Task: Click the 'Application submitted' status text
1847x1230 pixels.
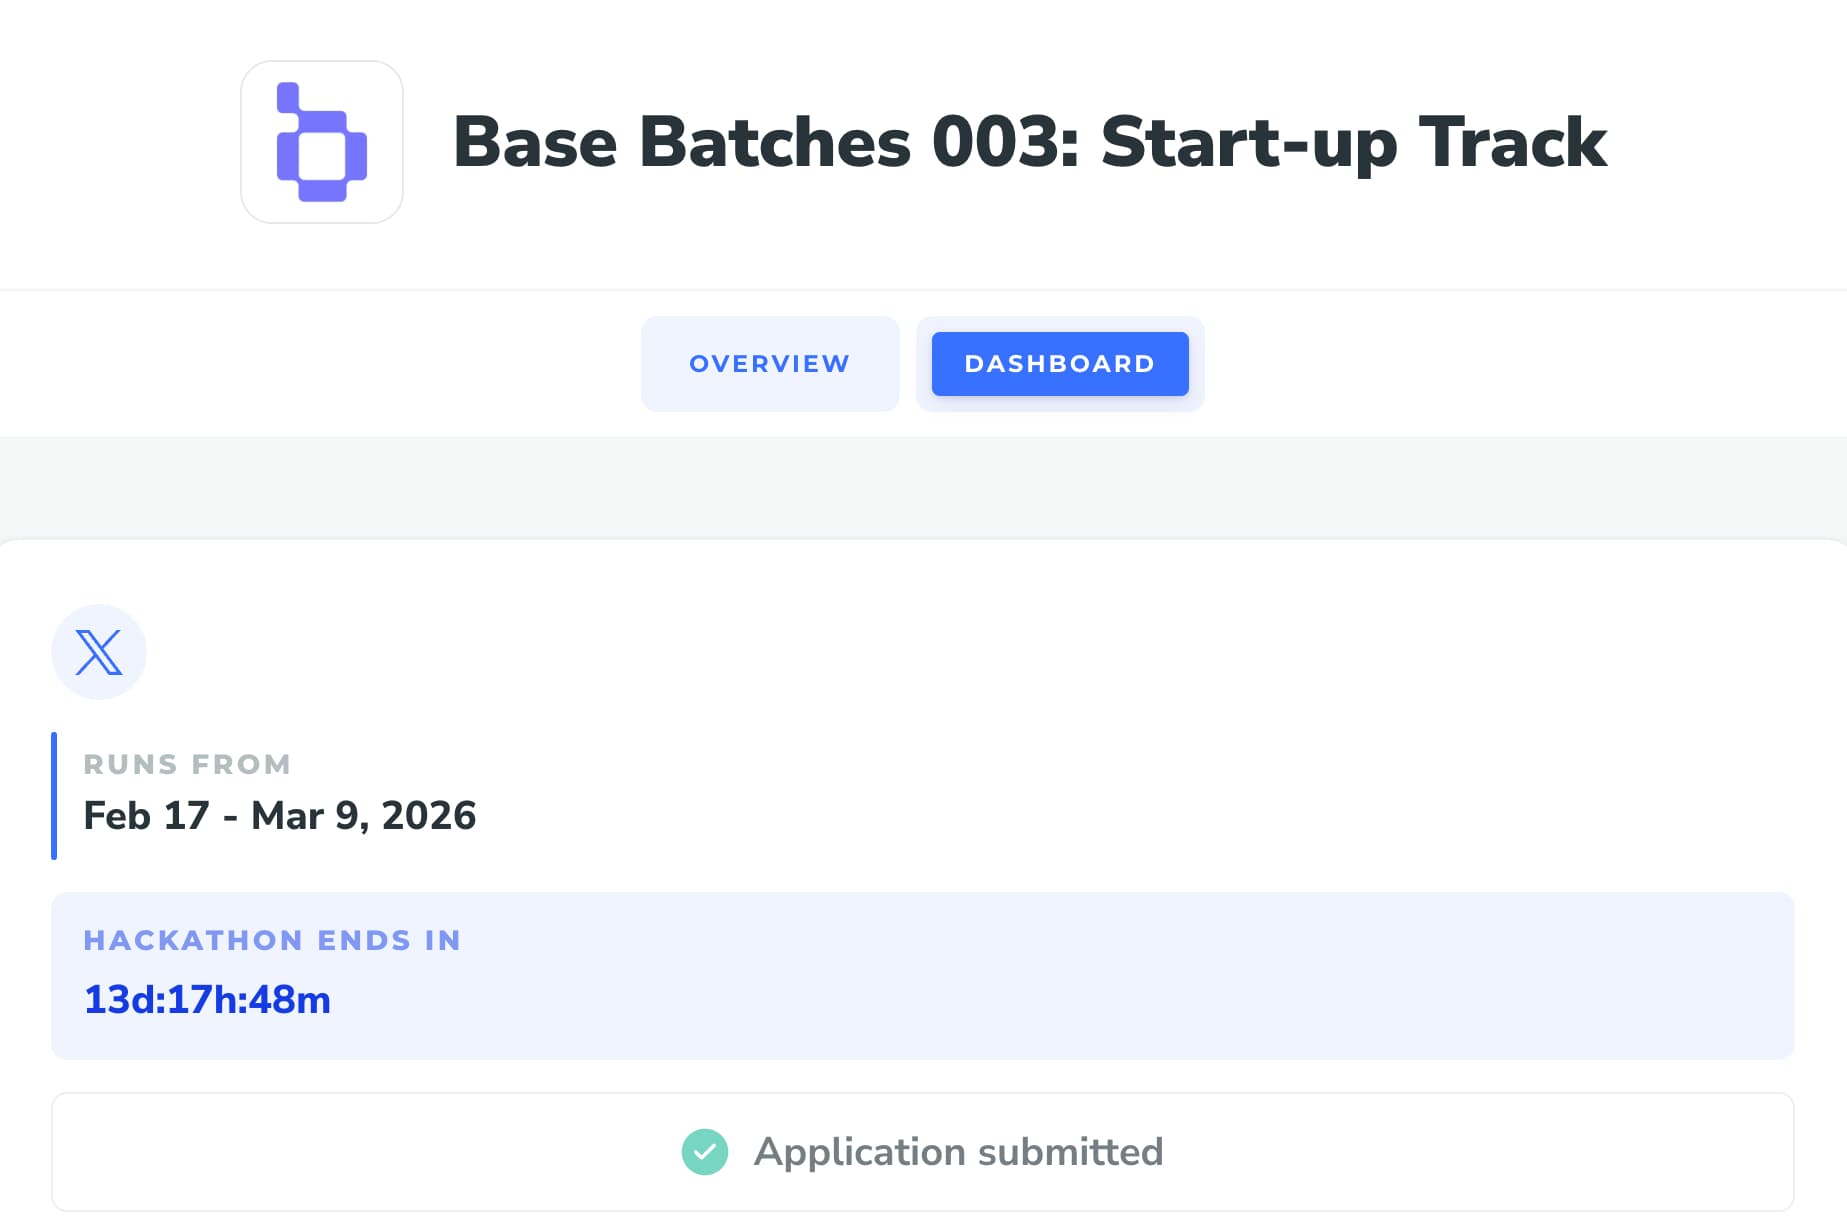Action: coord(958,1152)
